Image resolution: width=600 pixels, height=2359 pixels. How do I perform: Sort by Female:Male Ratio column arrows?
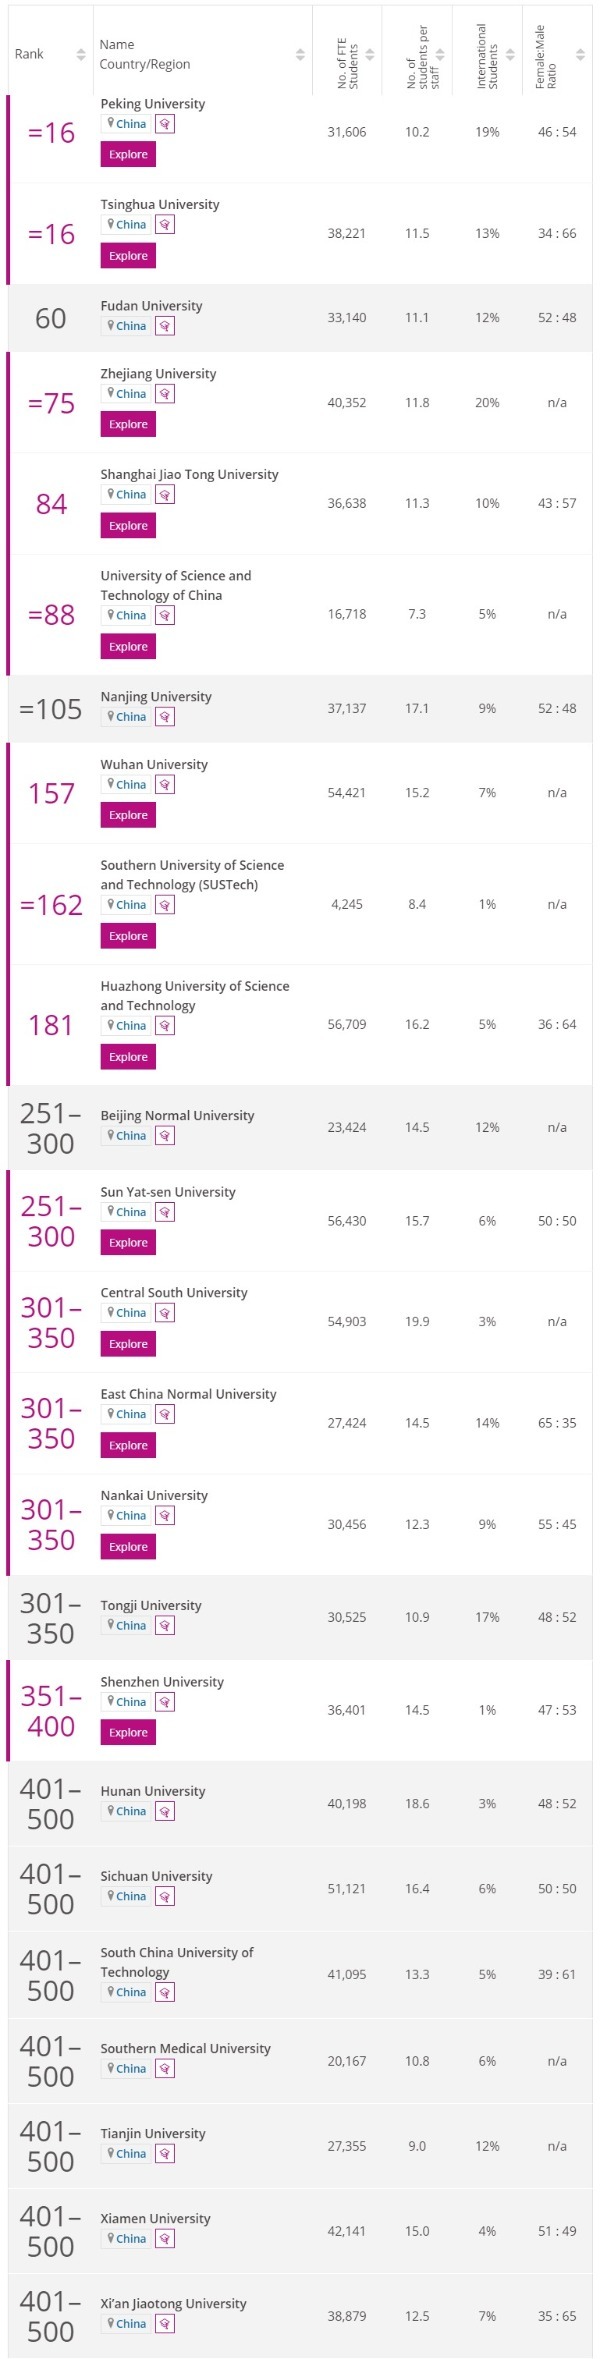tap(580, 55)
